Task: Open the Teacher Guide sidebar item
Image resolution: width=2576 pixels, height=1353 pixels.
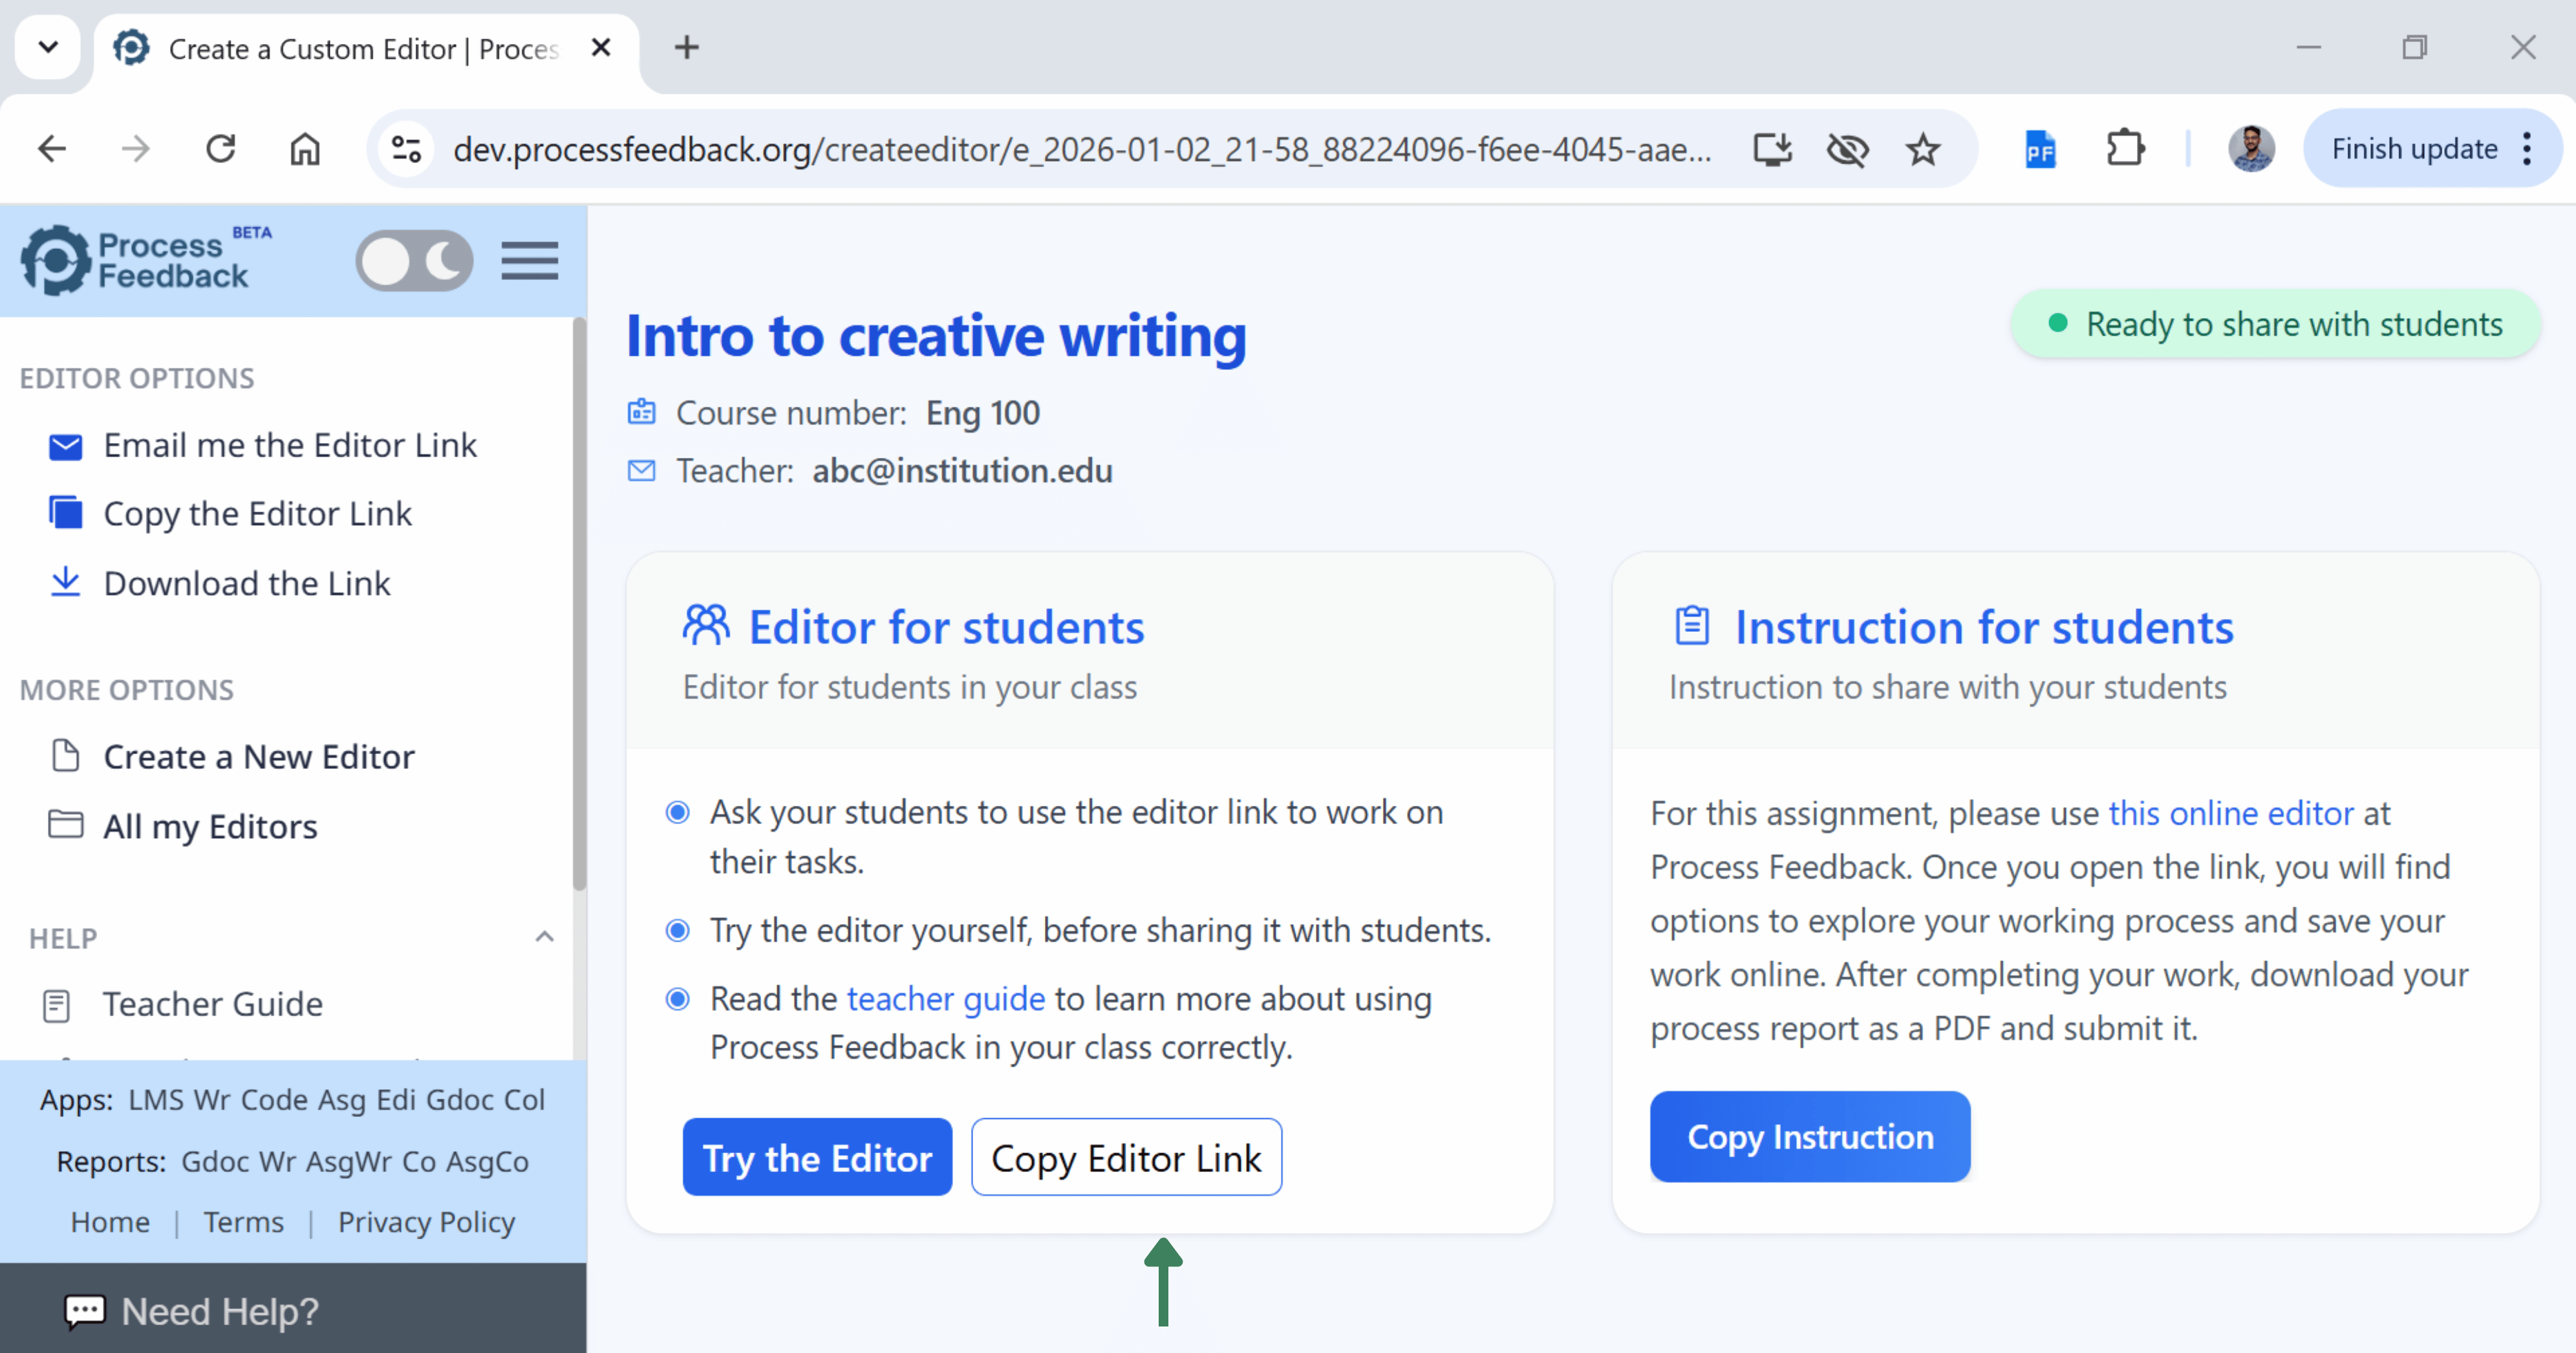Action: click(x=212, y=1004)
